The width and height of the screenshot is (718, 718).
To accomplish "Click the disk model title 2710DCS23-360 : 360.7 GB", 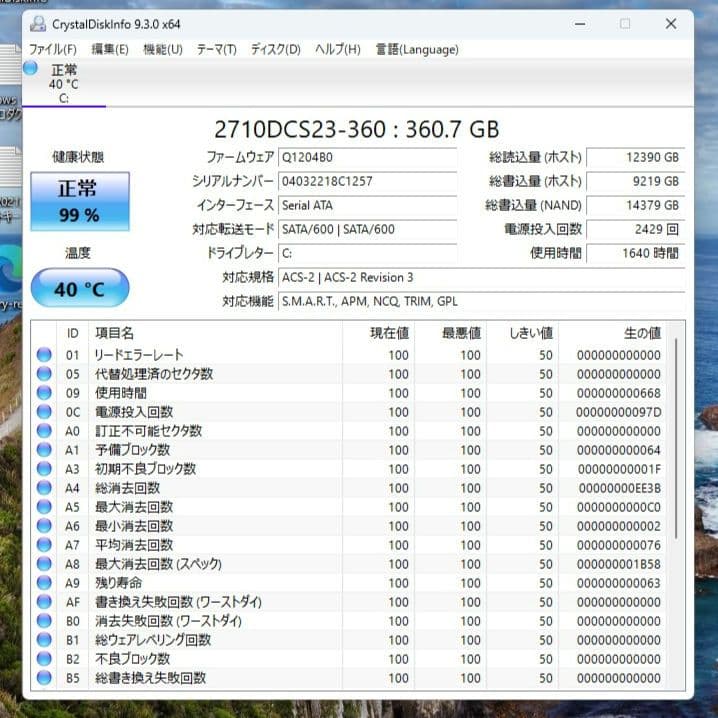I will point(357,130).
